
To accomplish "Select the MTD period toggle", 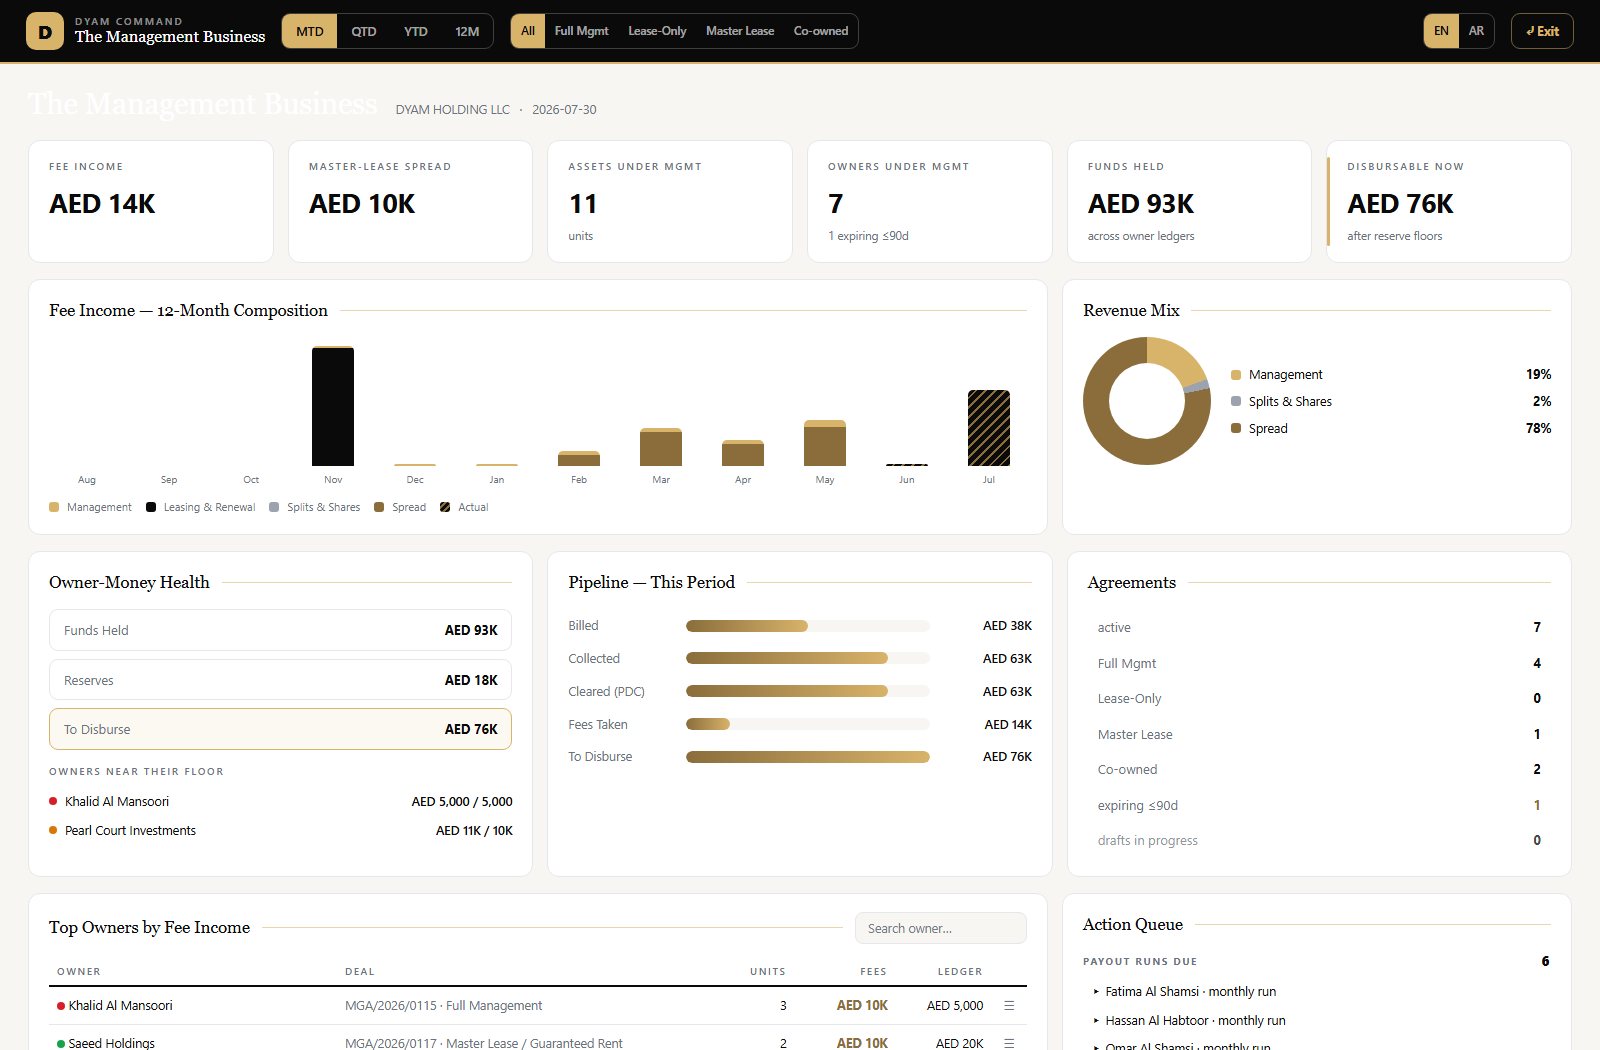I will [x=310, y=31].
